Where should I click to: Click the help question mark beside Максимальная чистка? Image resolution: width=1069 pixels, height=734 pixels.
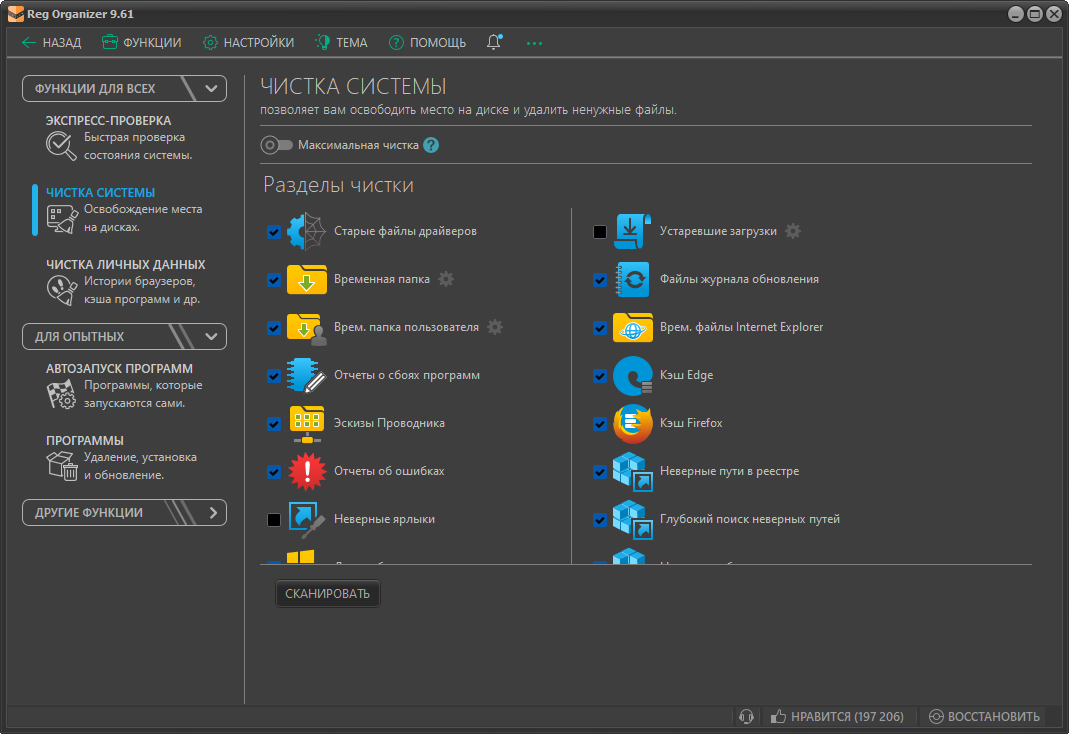click(x=431, y=145)
